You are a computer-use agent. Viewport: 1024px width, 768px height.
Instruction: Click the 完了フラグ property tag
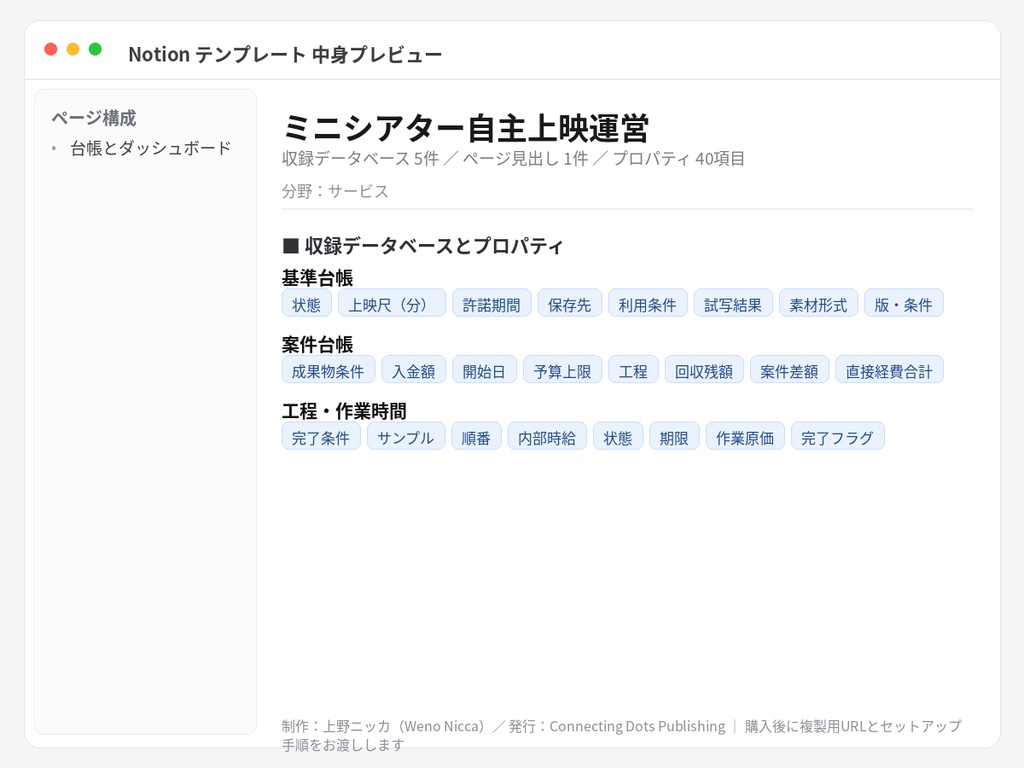click(838, 437)
